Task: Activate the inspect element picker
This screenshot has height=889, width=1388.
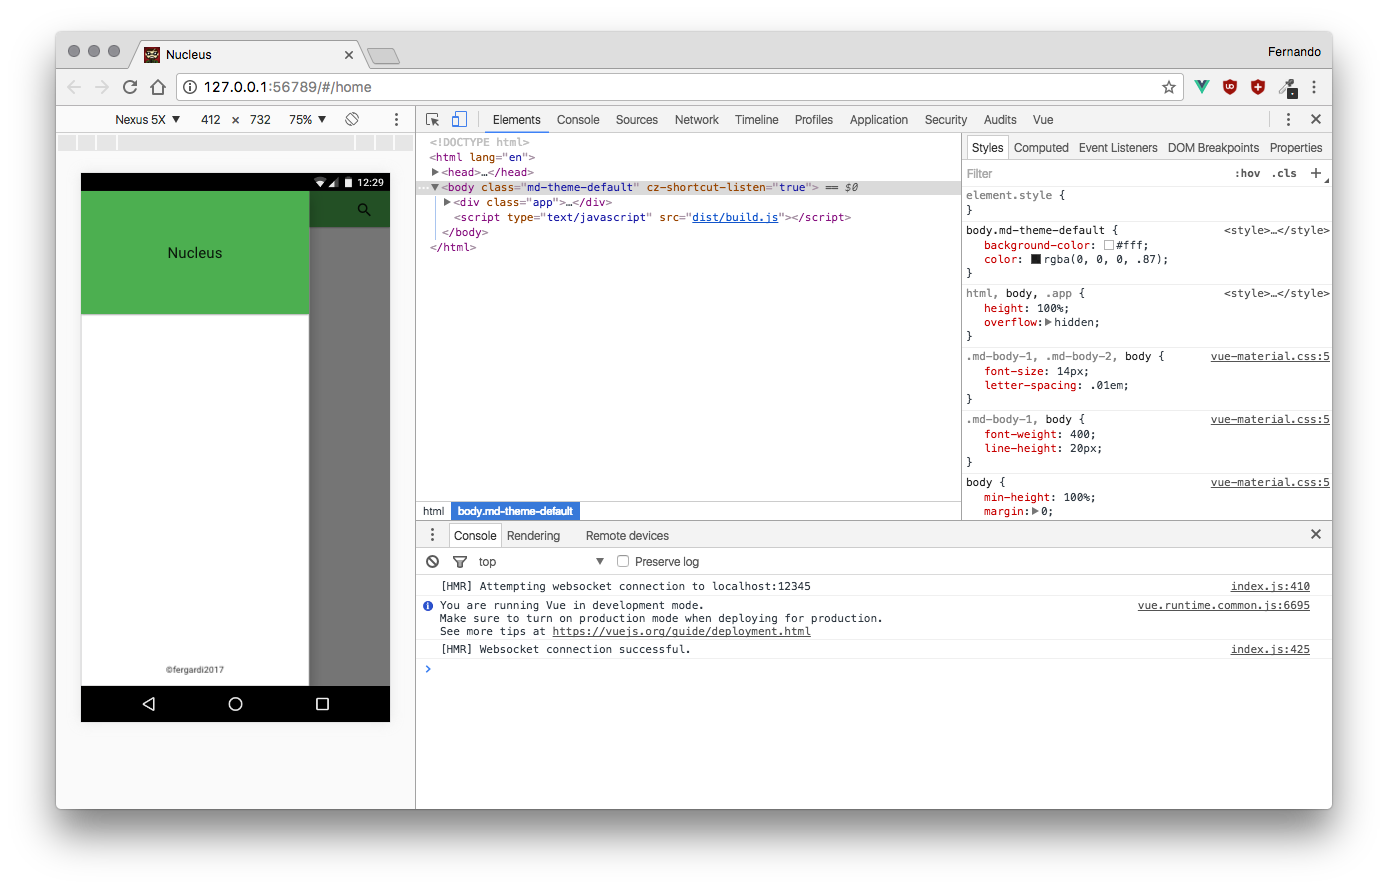Action: pos(433,119)
